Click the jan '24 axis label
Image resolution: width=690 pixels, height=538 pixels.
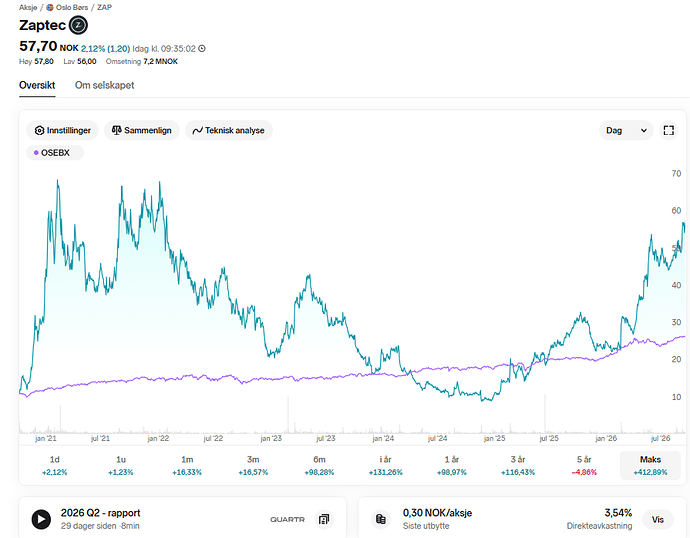(x=383, y=439)
